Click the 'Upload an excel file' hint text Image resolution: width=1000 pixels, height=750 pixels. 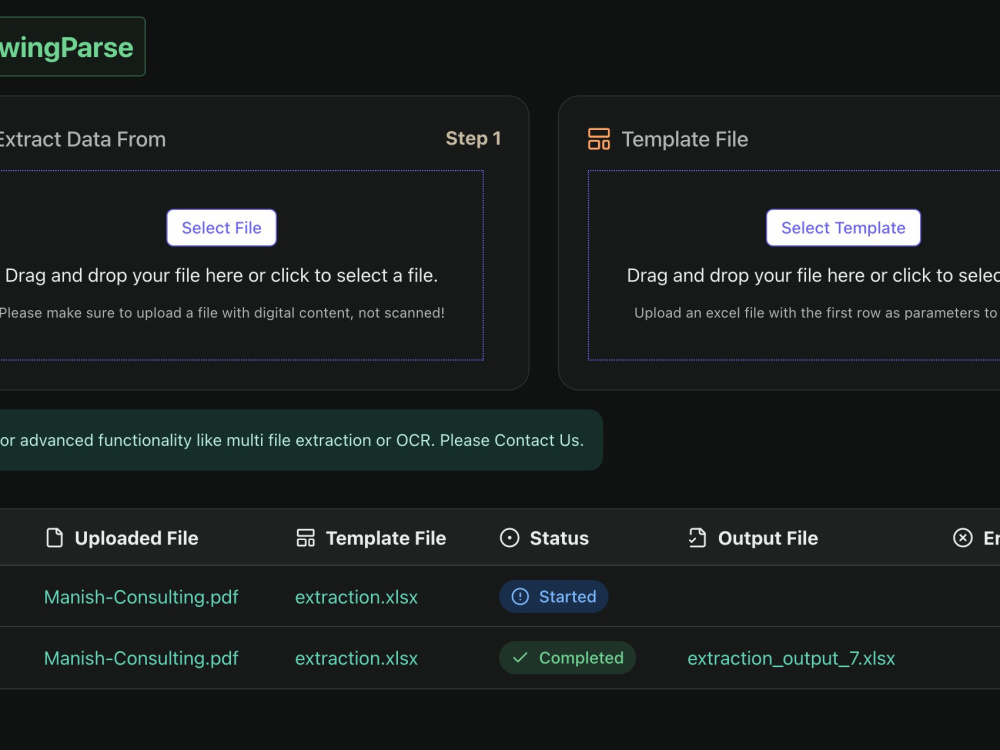(x=817, y=313)
